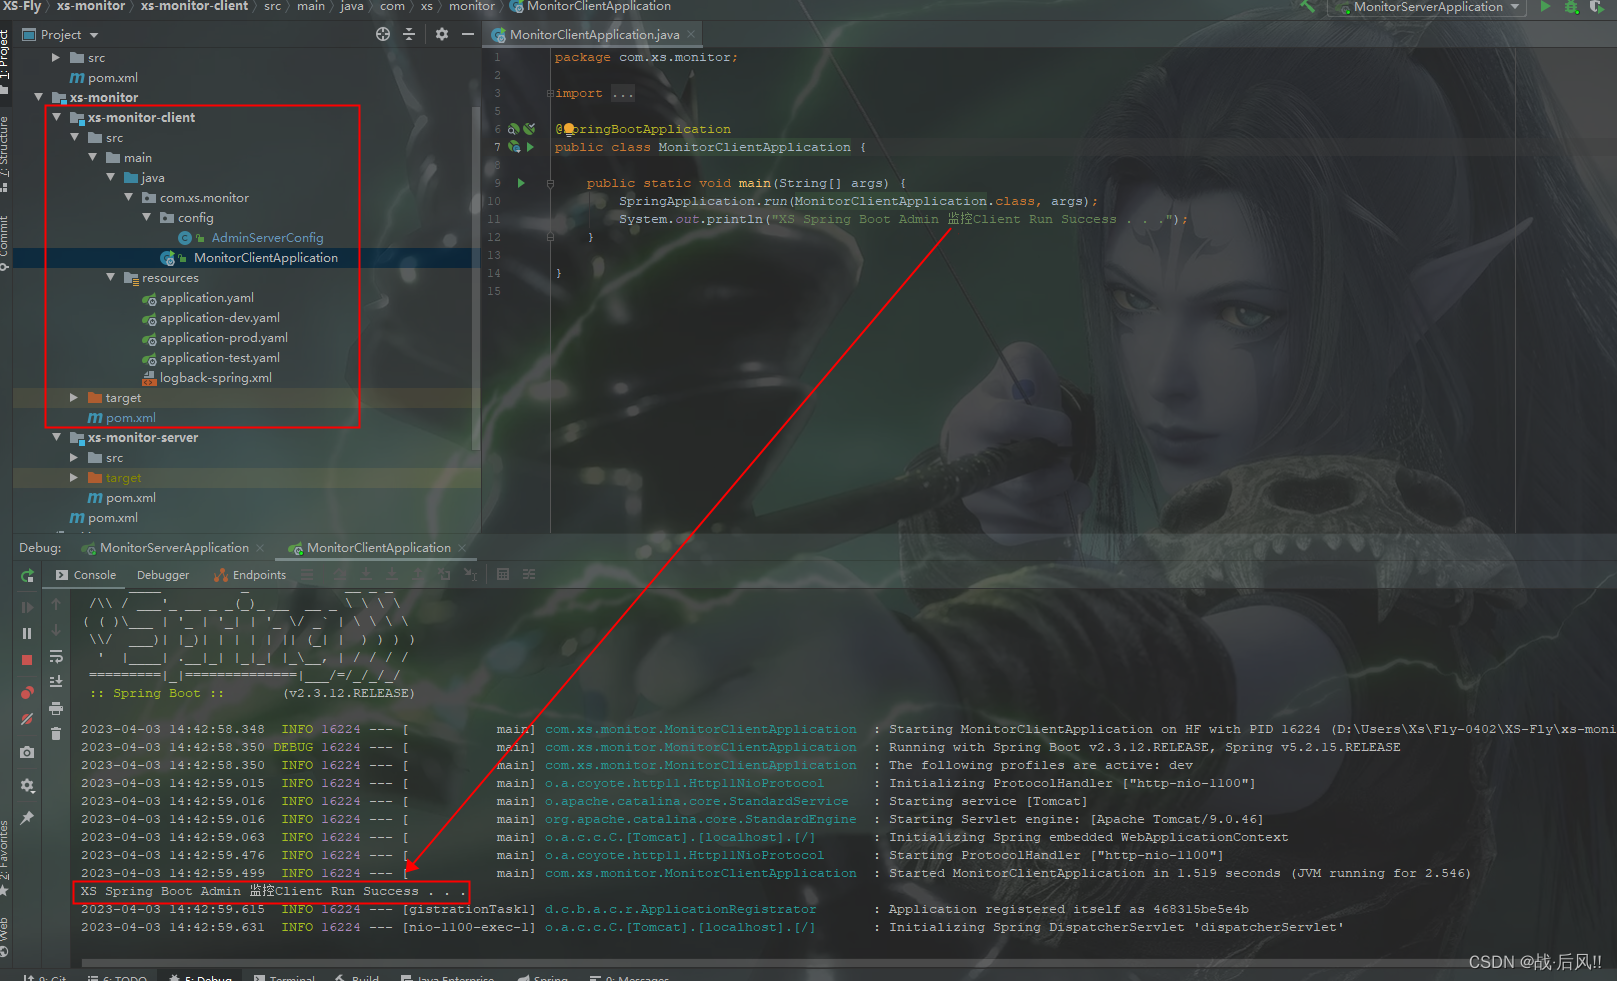Collapse com.xs.monitor package

pos(129,197)
